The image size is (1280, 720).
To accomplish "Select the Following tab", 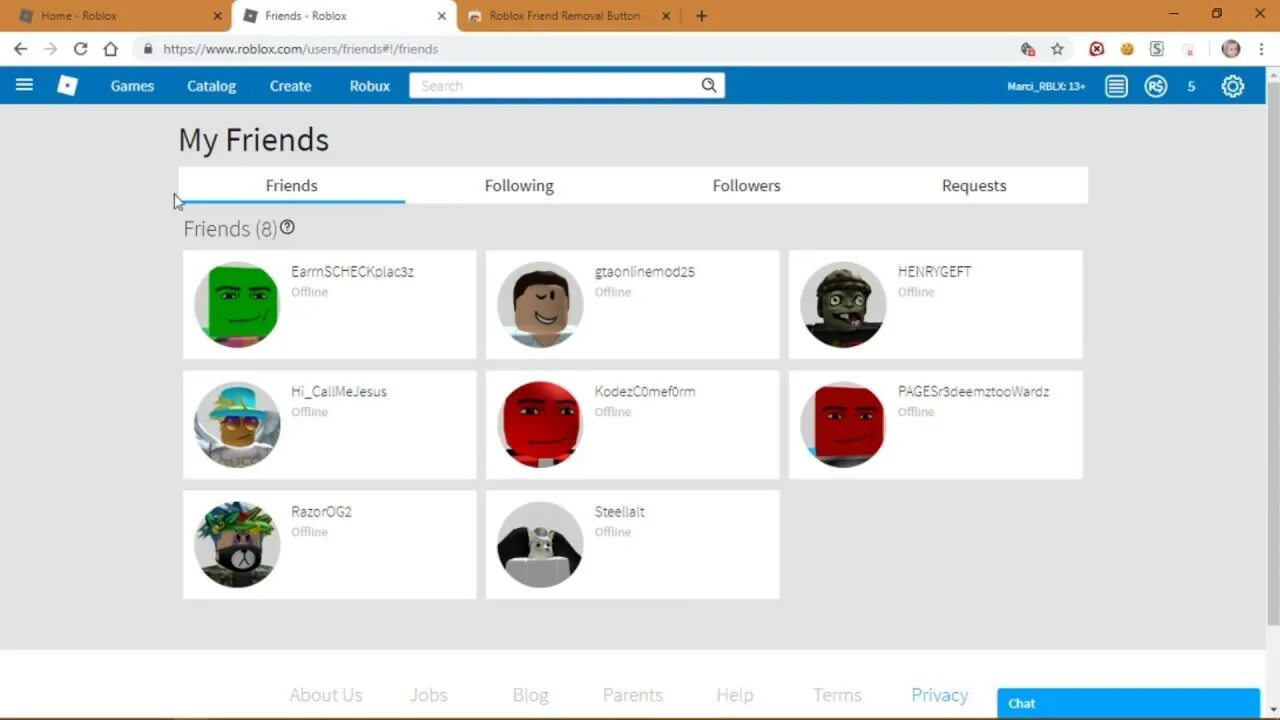I will click(519, 185).
